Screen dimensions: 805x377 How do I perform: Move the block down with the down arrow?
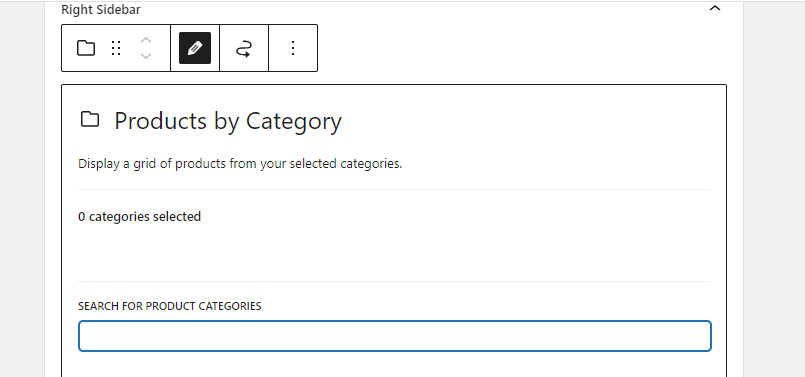(x=146, y=55)
